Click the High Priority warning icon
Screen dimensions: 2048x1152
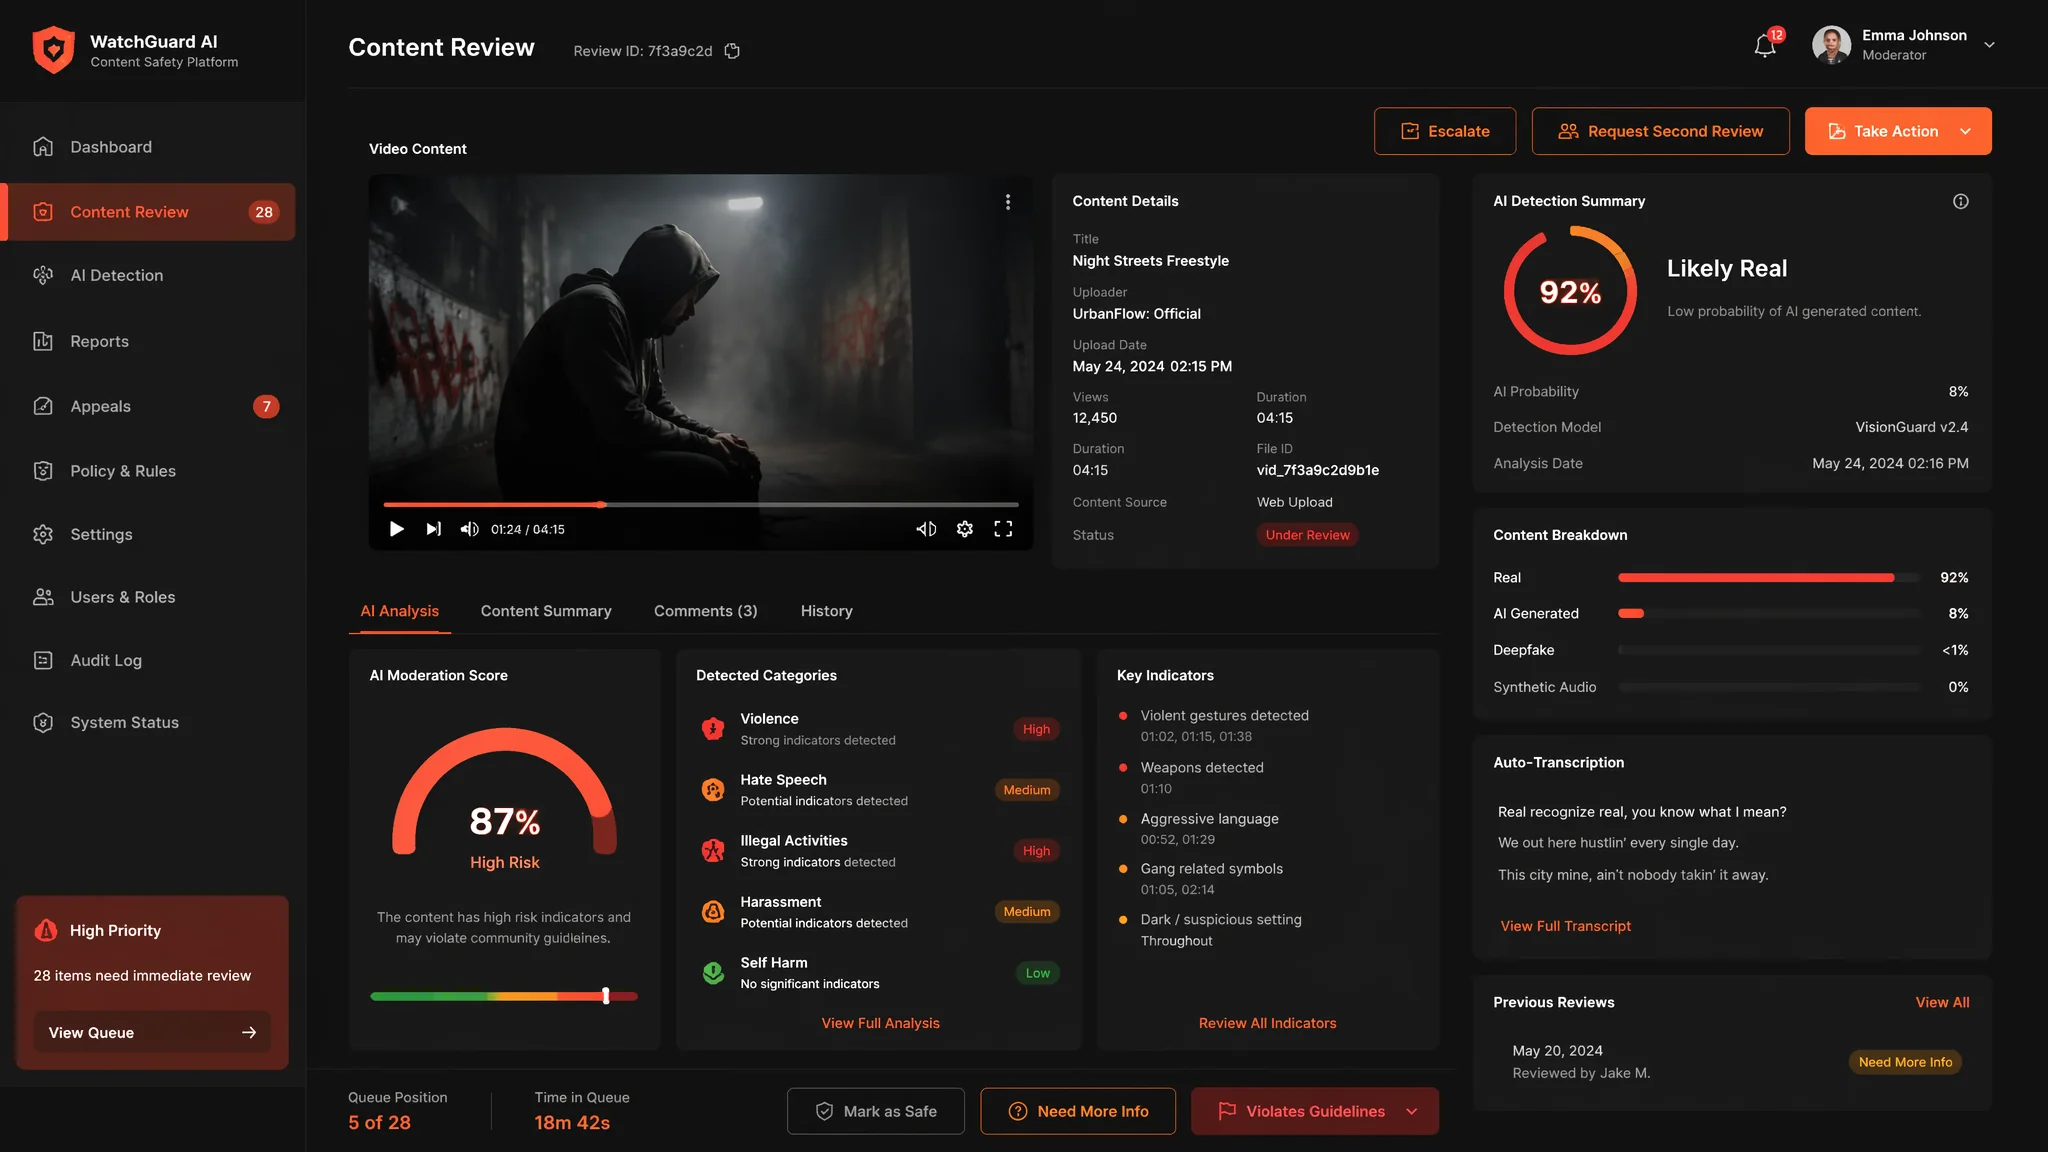click(46, 930)
